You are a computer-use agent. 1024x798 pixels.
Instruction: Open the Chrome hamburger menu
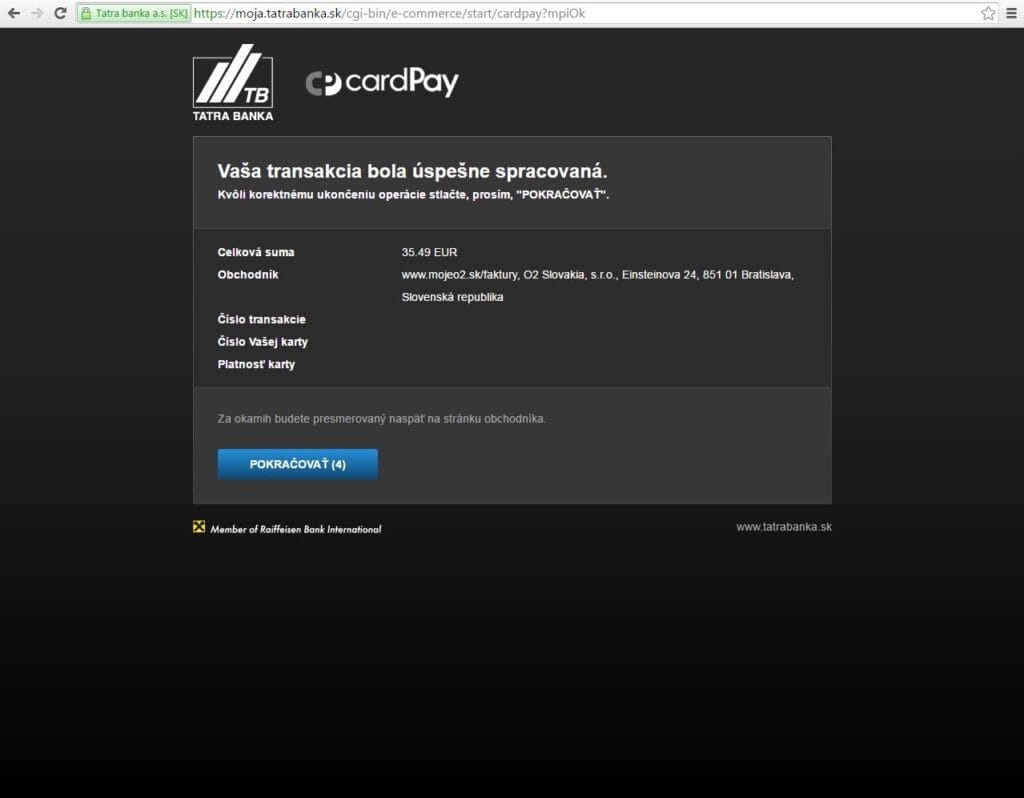click(x=1011, y=13)
